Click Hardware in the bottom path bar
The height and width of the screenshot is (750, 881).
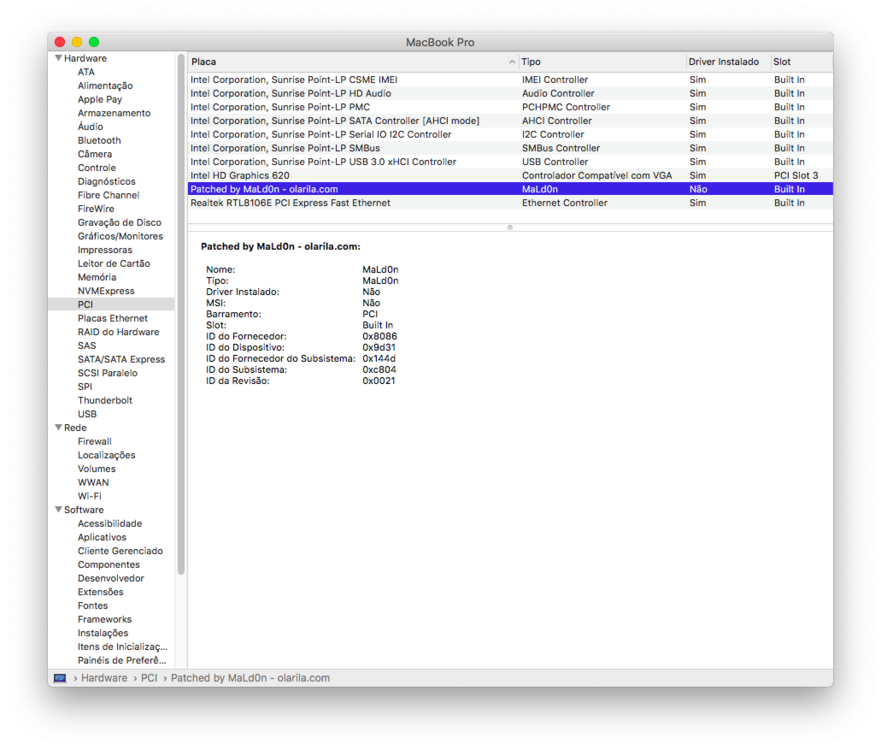tap(104, 678)
